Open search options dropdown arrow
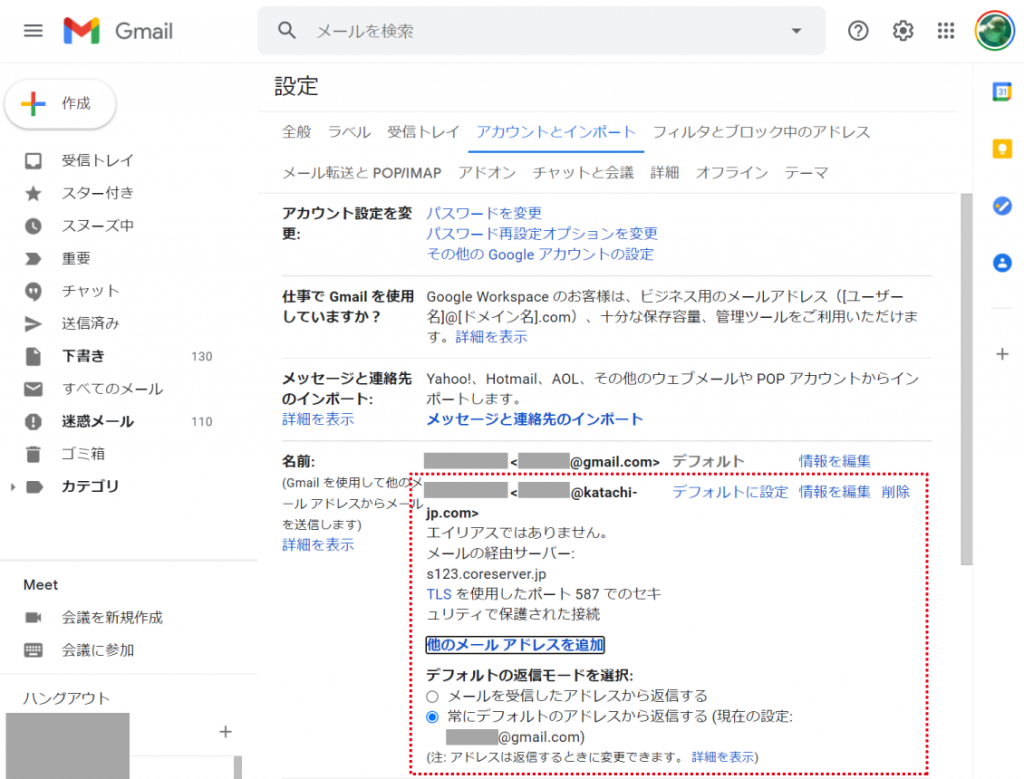Screen dimensions: 1024x779 [796, 31]
